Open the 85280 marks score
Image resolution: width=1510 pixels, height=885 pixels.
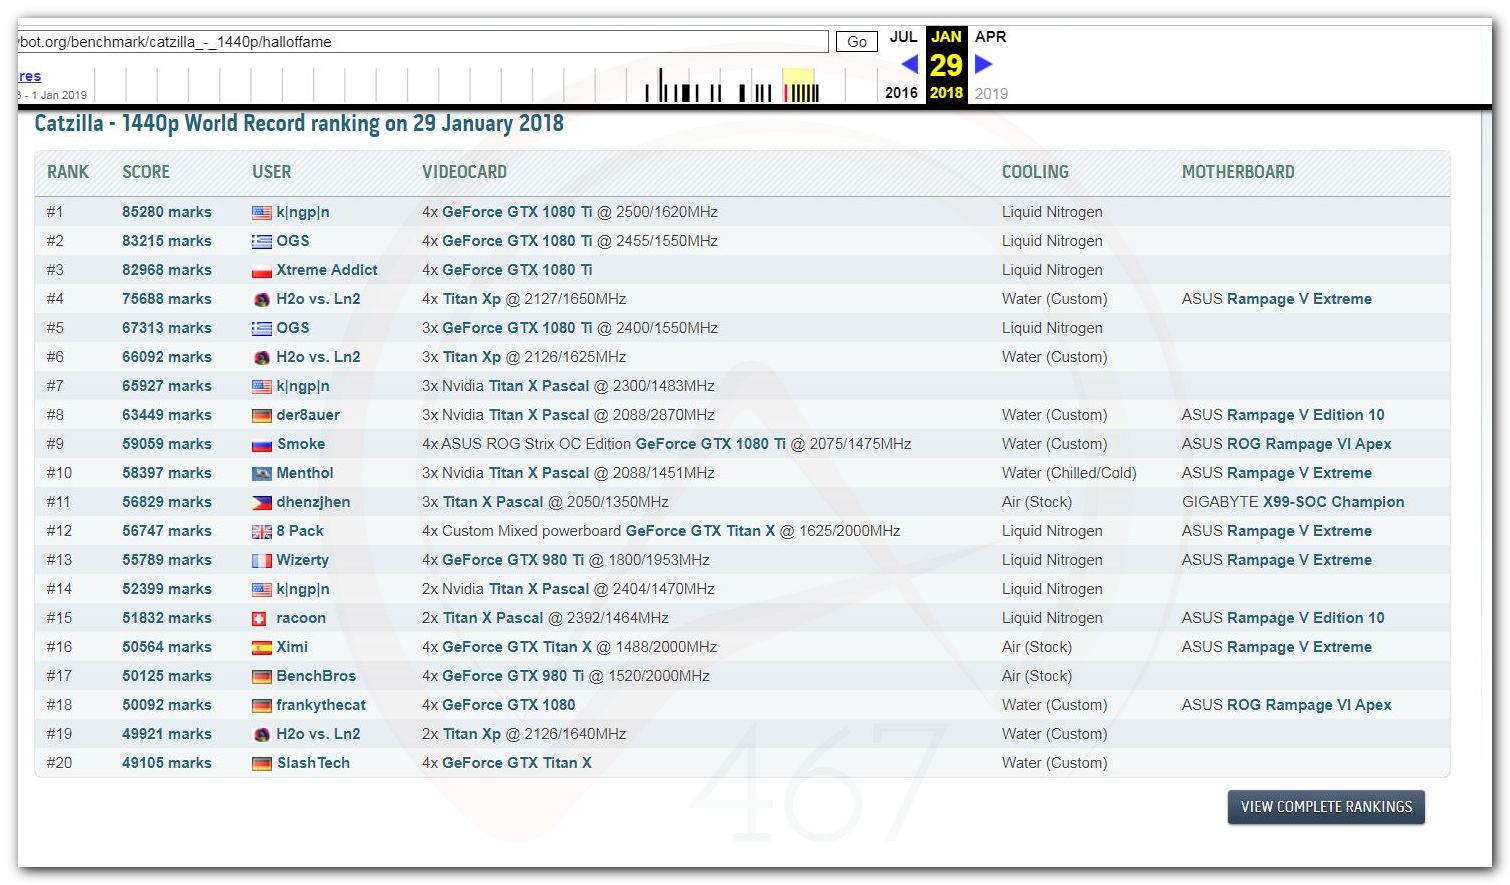[x=167, y=212]
